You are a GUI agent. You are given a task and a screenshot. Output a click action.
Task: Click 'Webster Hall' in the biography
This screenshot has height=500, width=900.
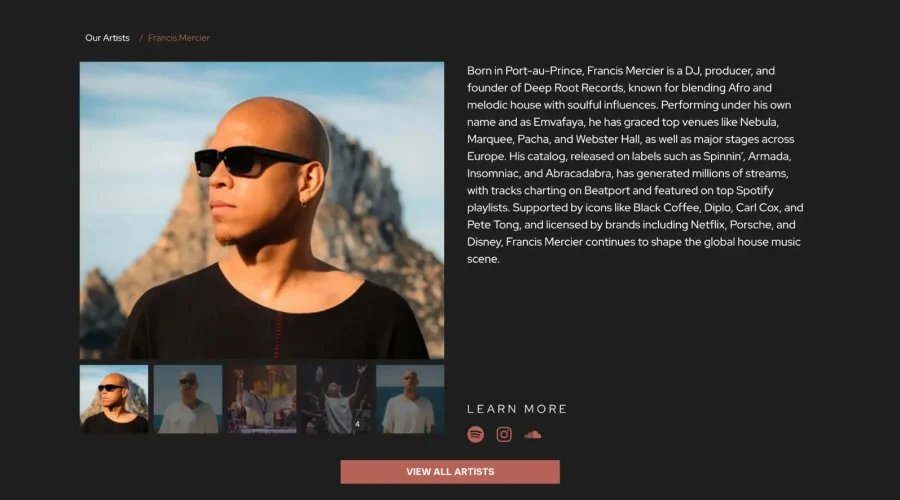tap(608, 139)
